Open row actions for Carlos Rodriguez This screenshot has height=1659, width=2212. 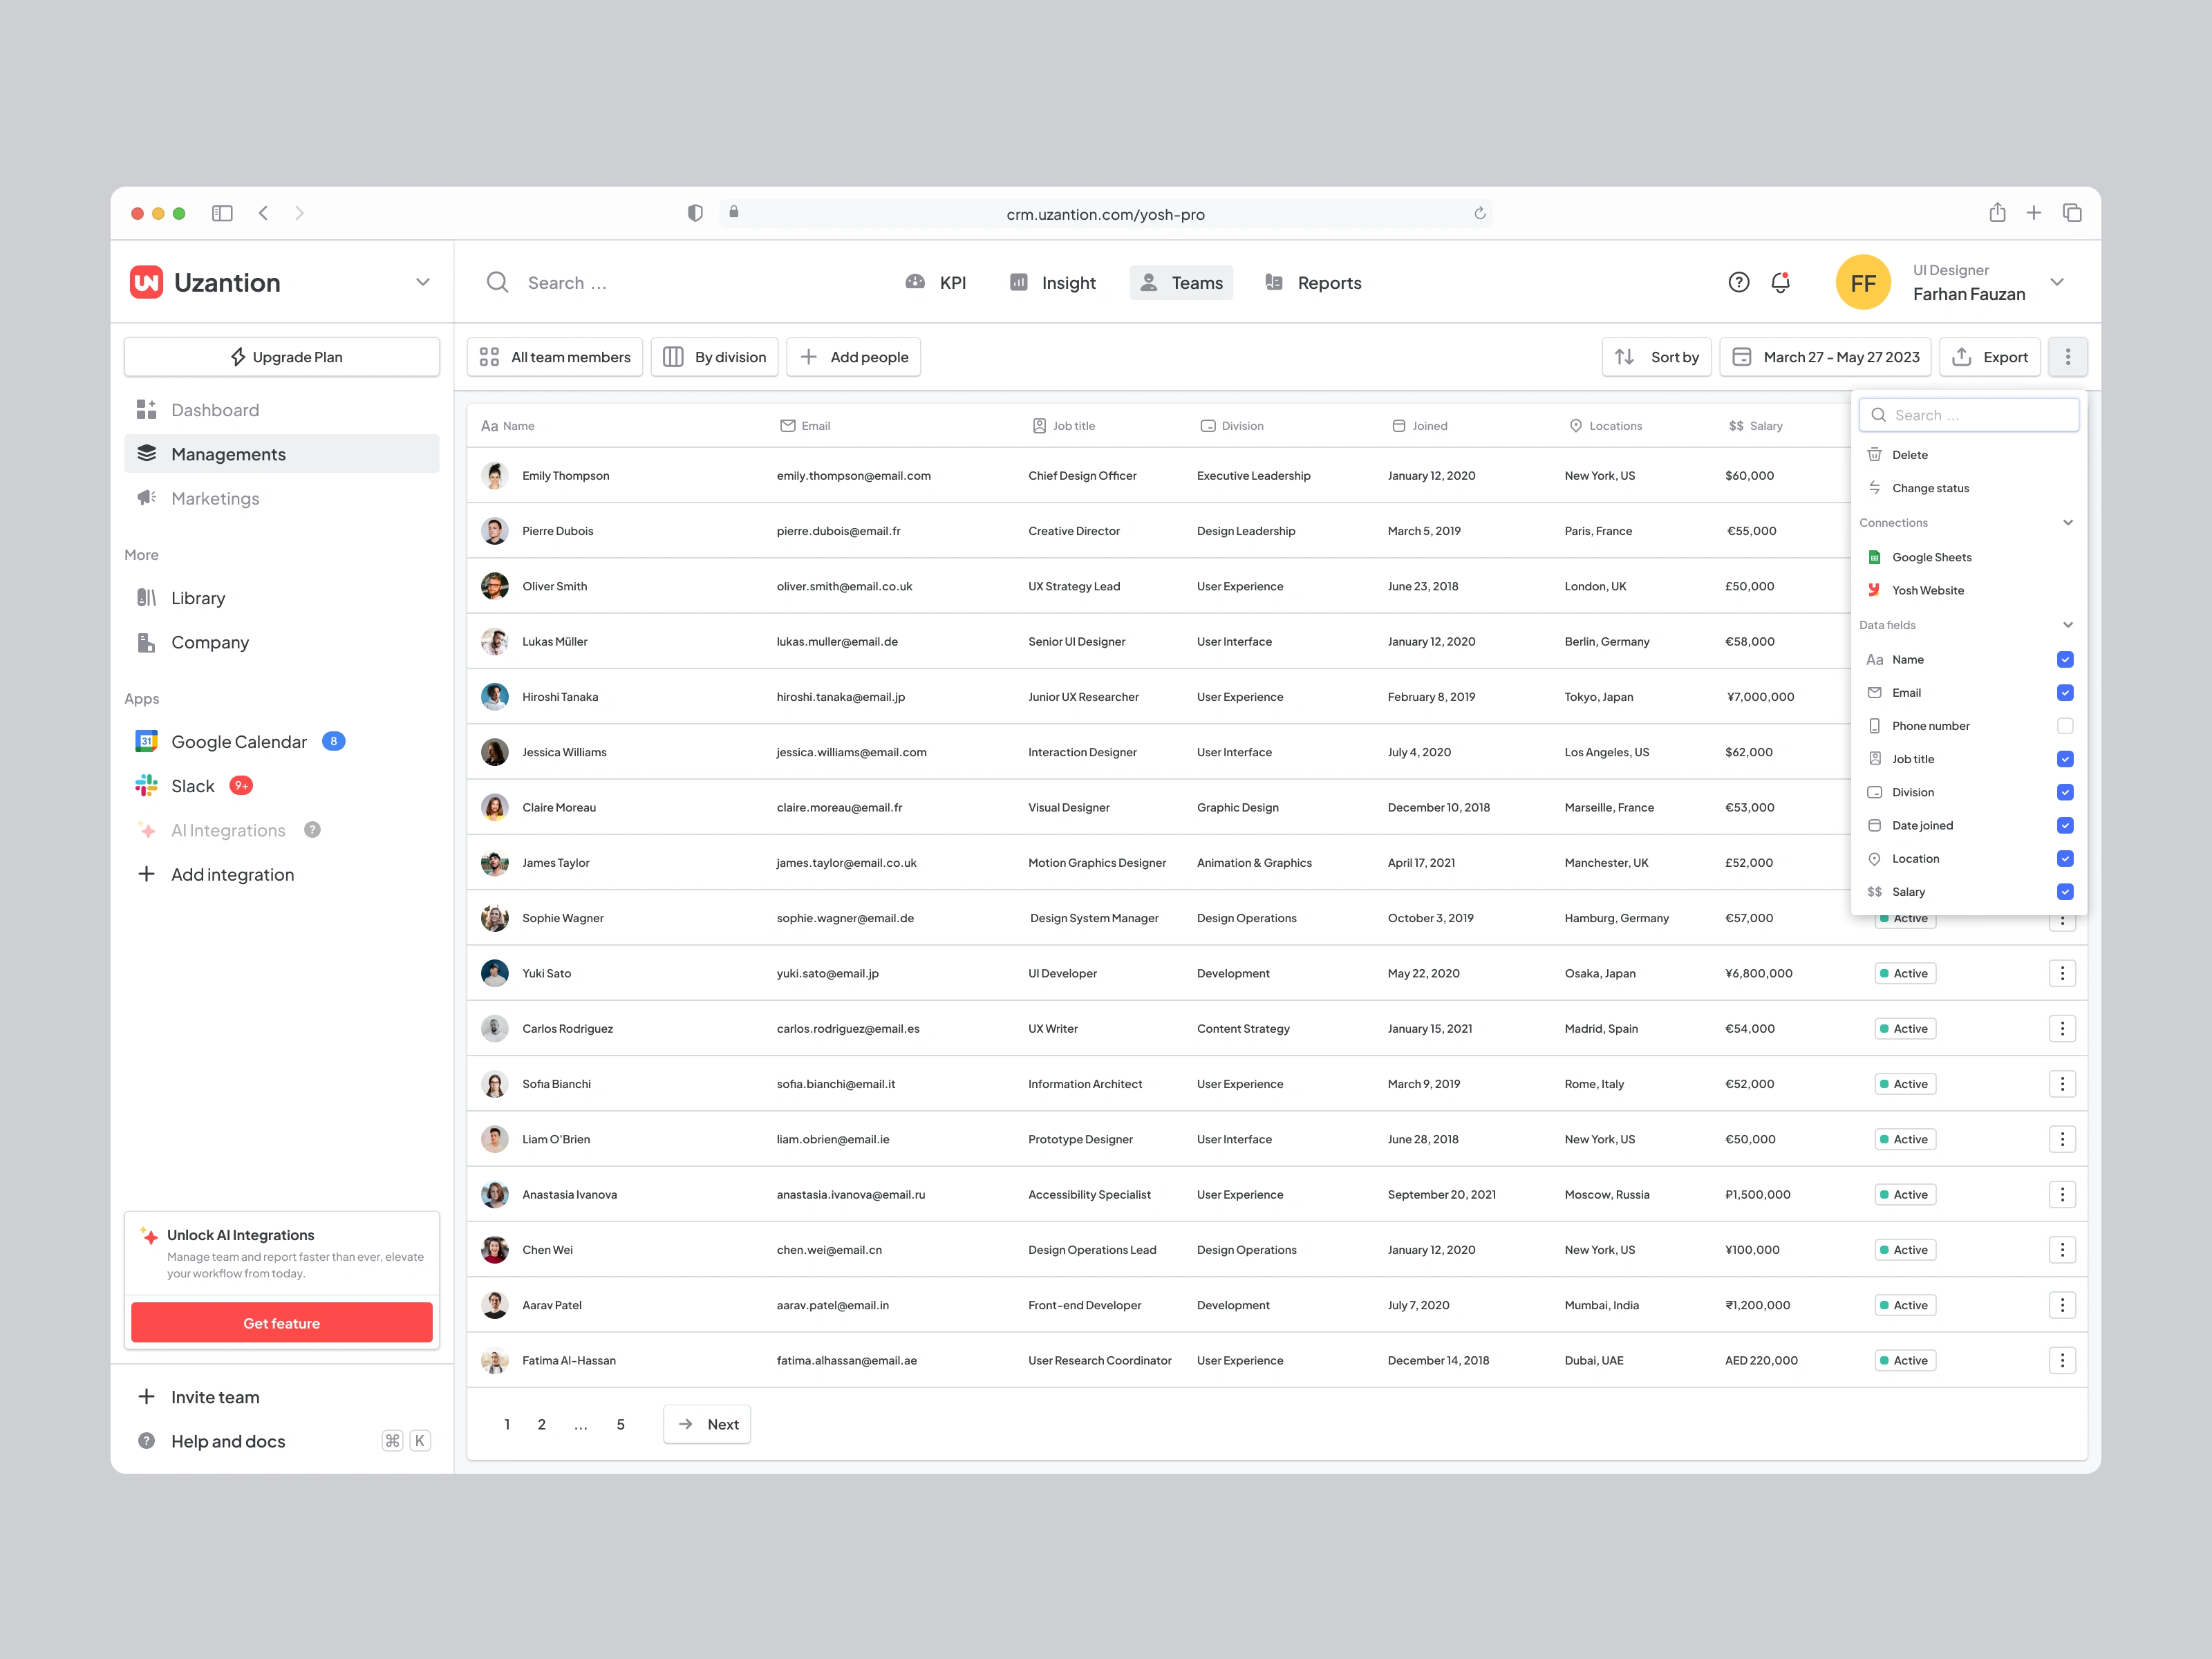pos(2061,1029)
